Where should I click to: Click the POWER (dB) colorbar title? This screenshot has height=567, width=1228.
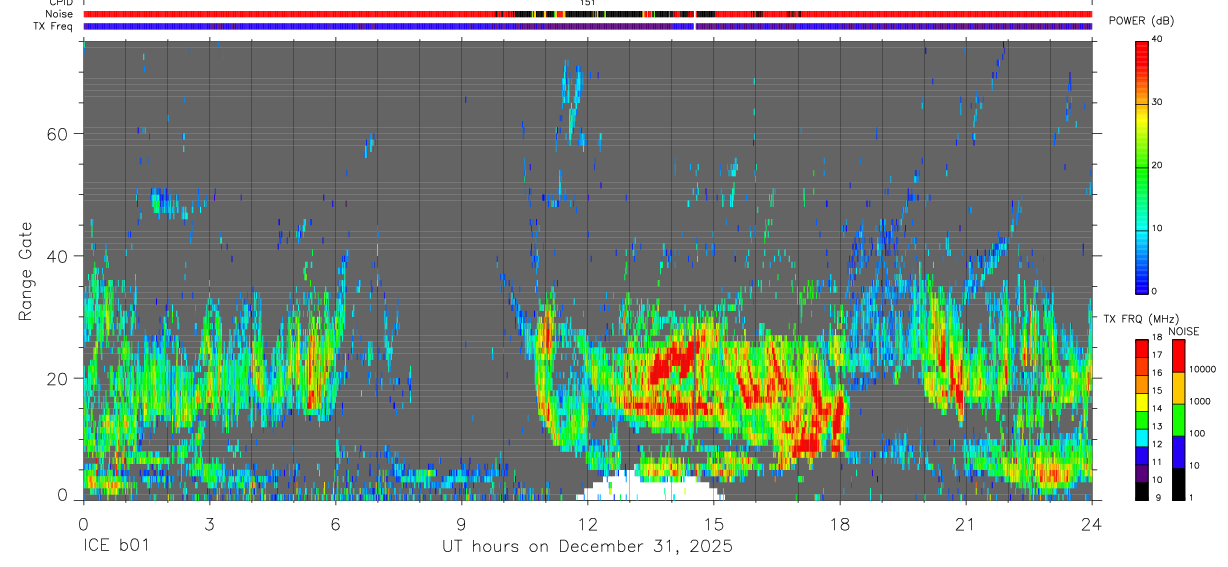(1141, 21)
